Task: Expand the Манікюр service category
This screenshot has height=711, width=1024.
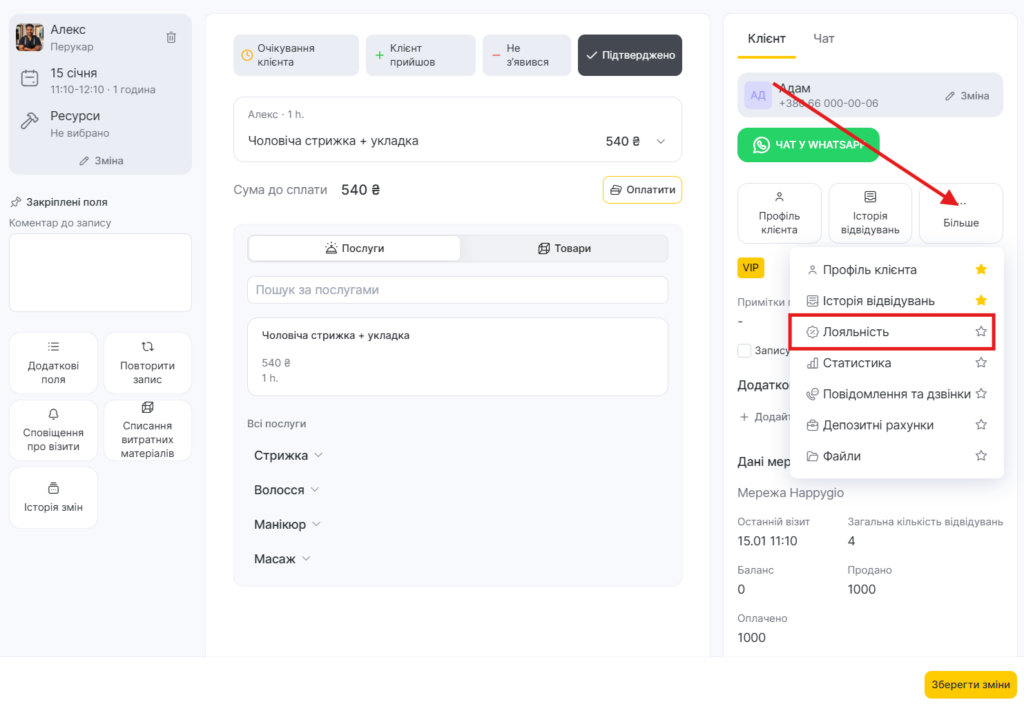Action: [288, 524]
